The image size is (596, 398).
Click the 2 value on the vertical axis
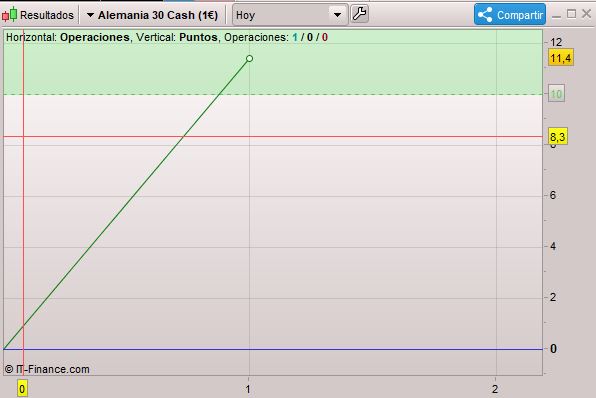point(553,297)
